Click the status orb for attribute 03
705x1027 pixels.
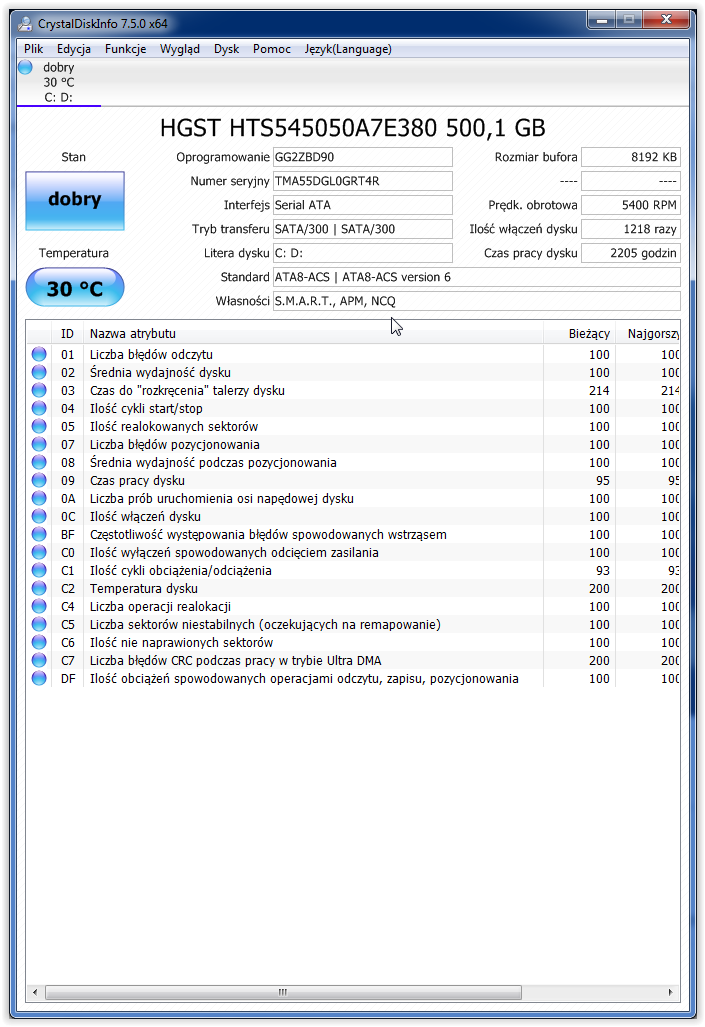click(39, 390)
